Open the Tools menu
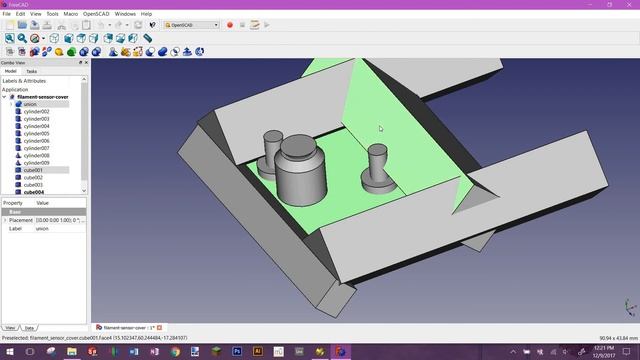640x360 pixels. (x=52, y=14)
